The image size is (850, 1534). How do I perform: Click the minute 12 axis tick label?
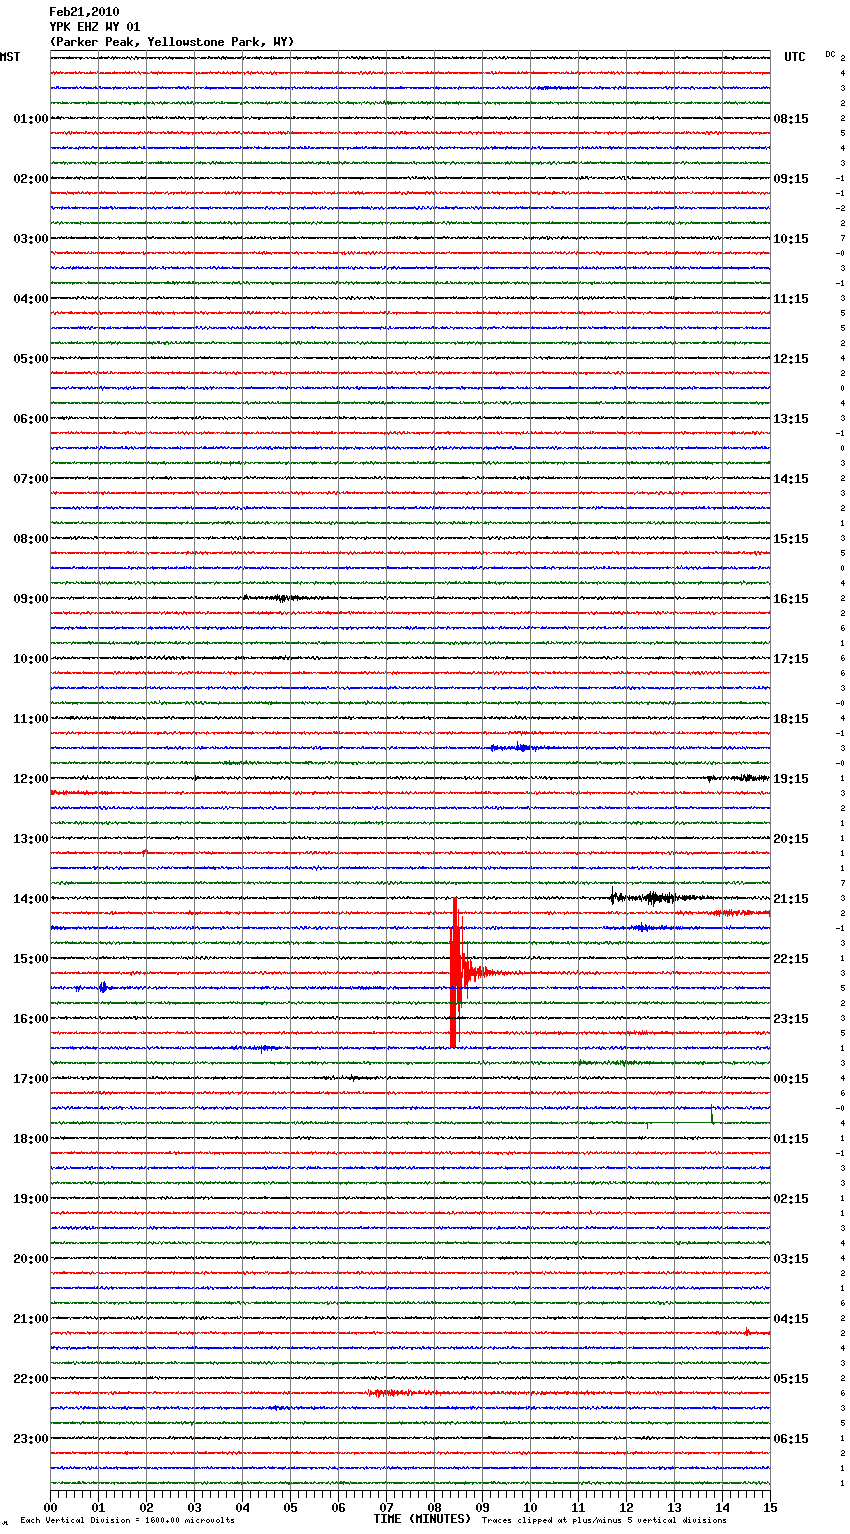(x=627, y=1507)
